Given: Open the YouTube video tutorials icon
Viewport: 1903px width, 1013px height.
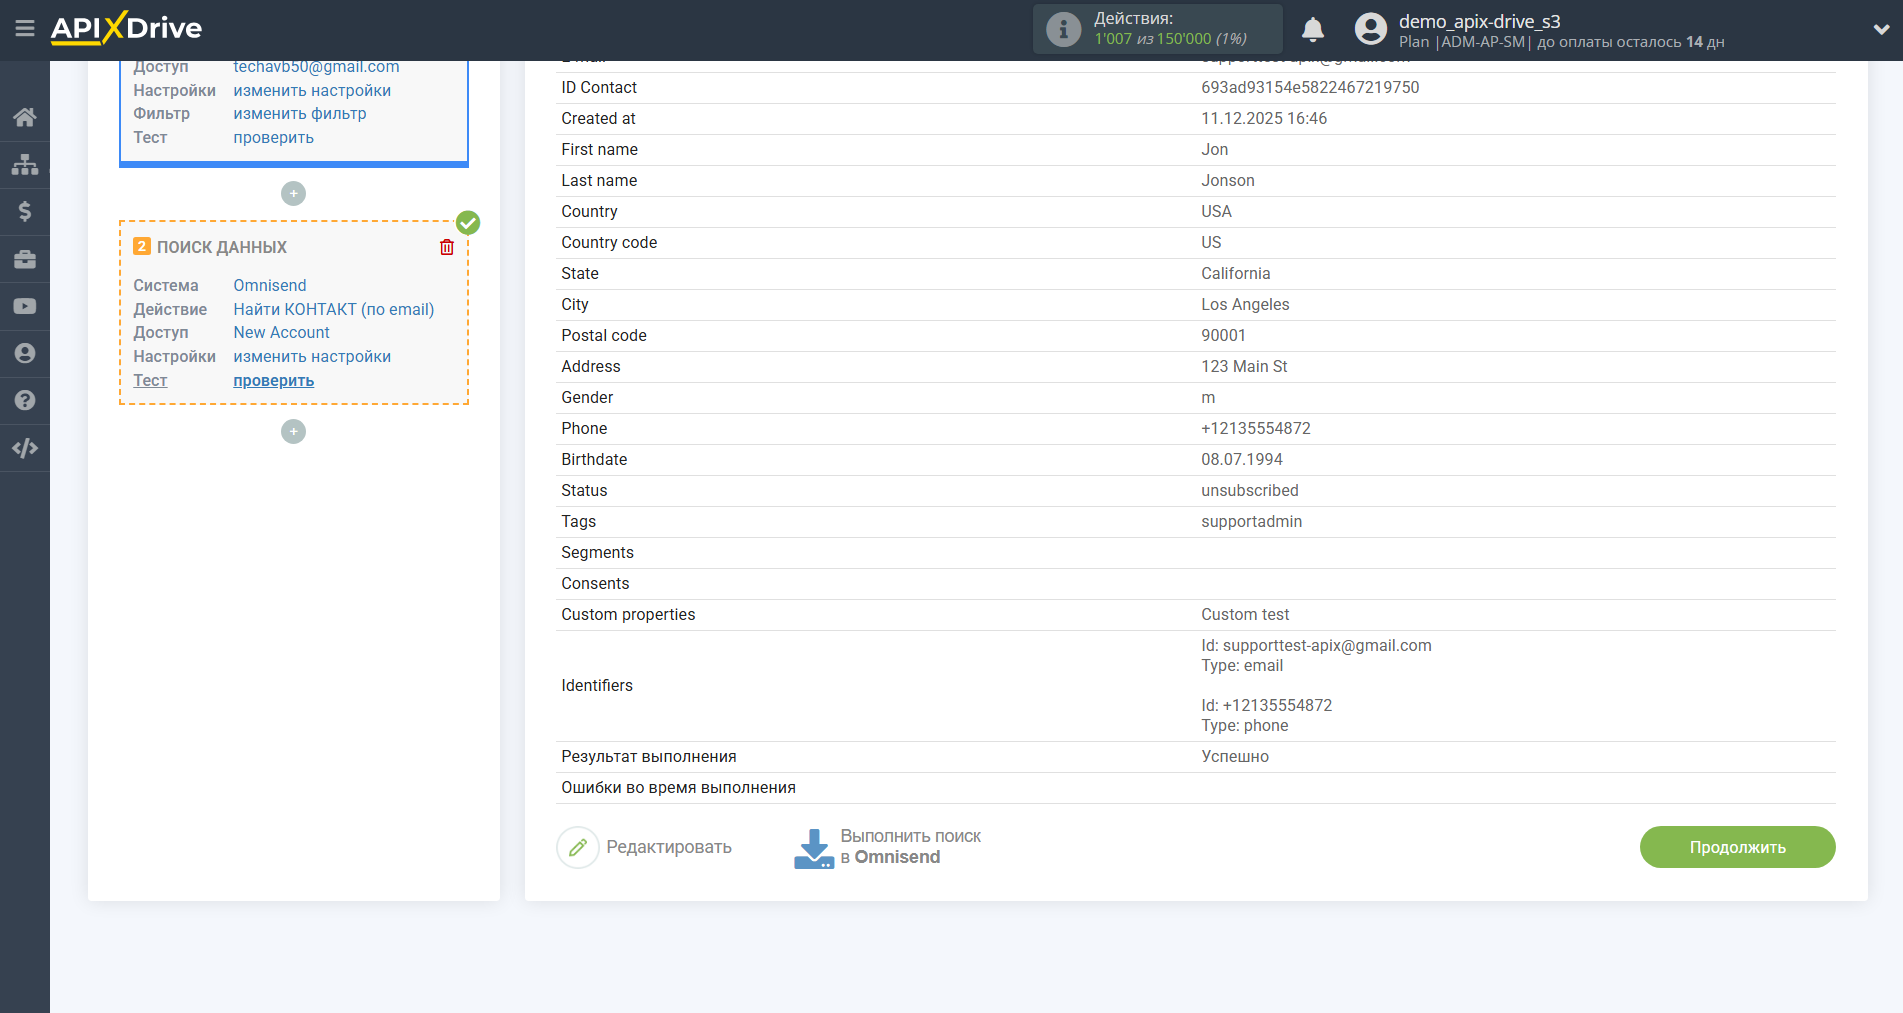Looking at the screenshot, I should [25, 306].
